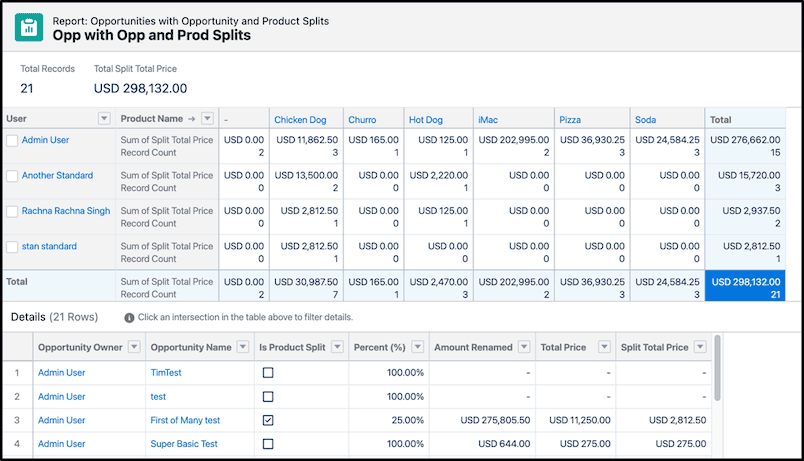Open Percent (%) column dropdown
The width and height of the screenshot is (804, 461).
417,347
